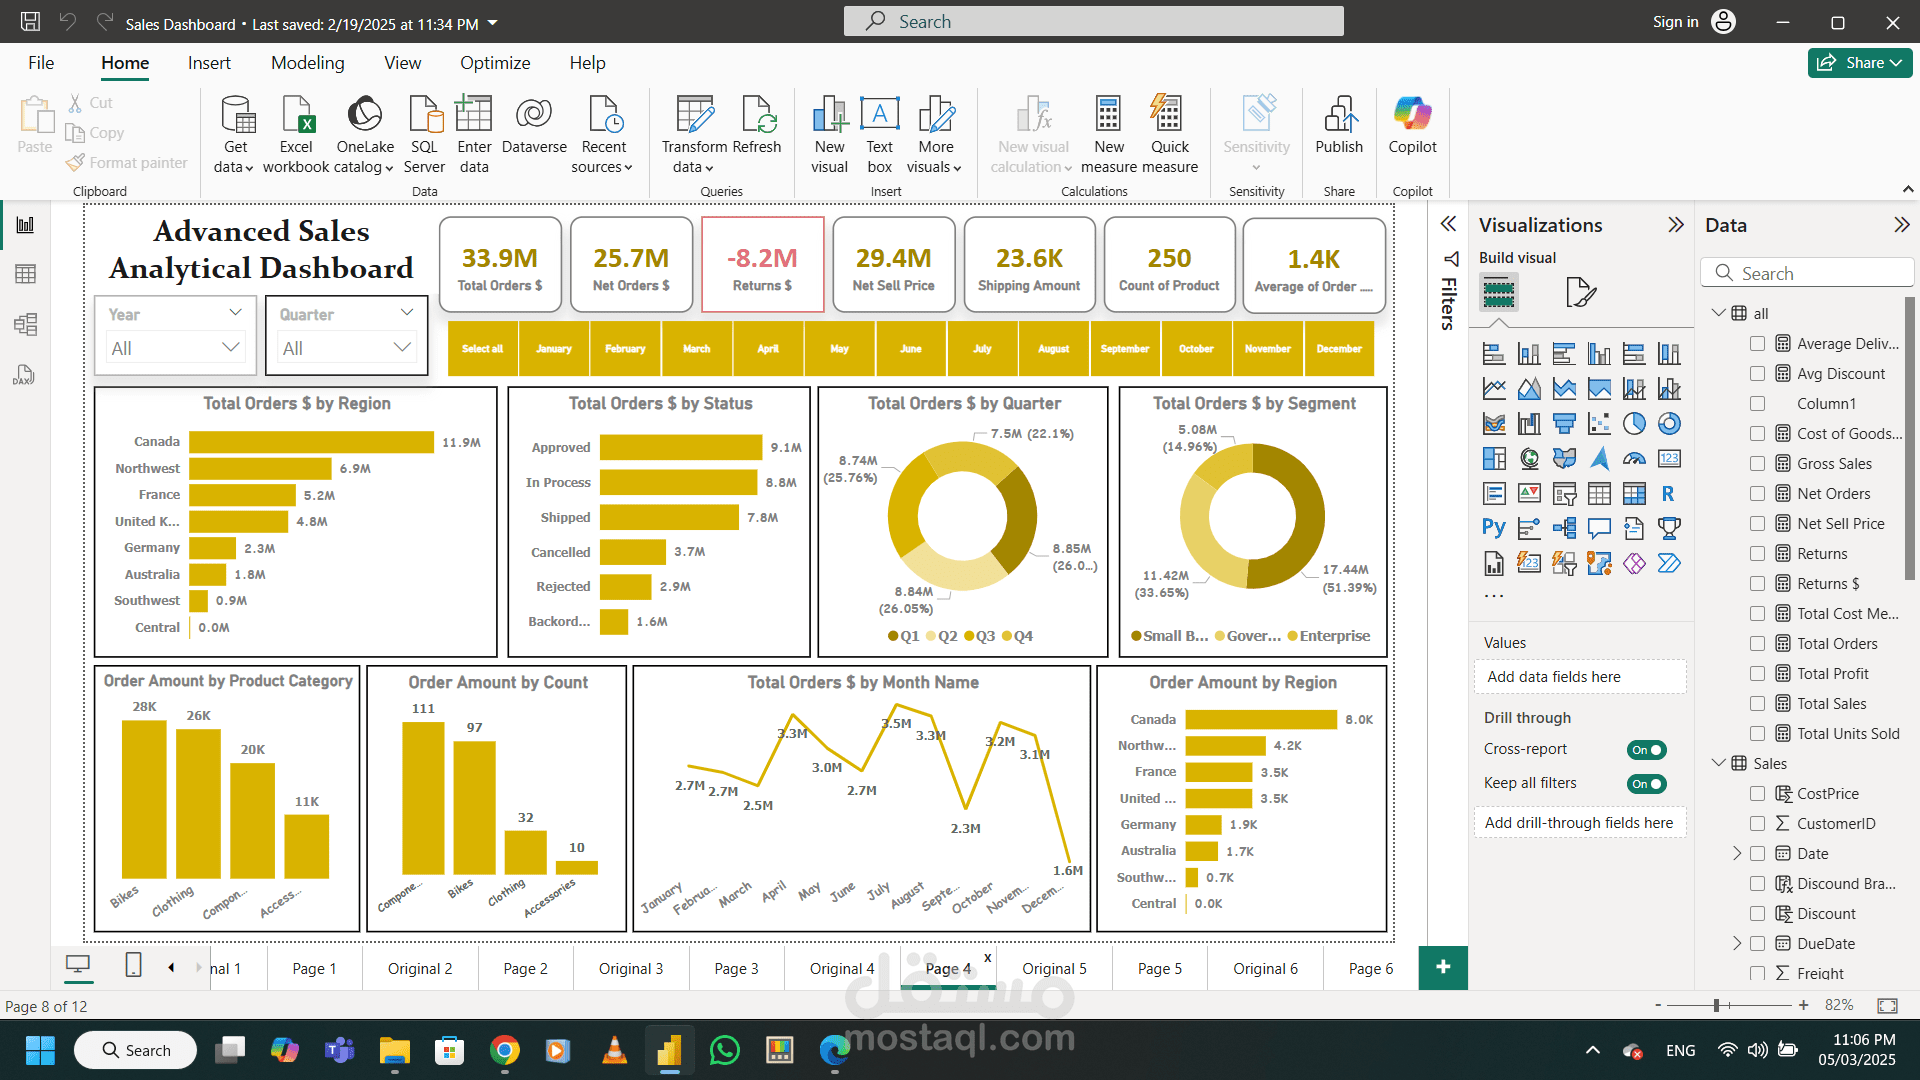Screen dimensions: 1920x1080
Task: Click the Get data icon
Action: coord(236,116)
